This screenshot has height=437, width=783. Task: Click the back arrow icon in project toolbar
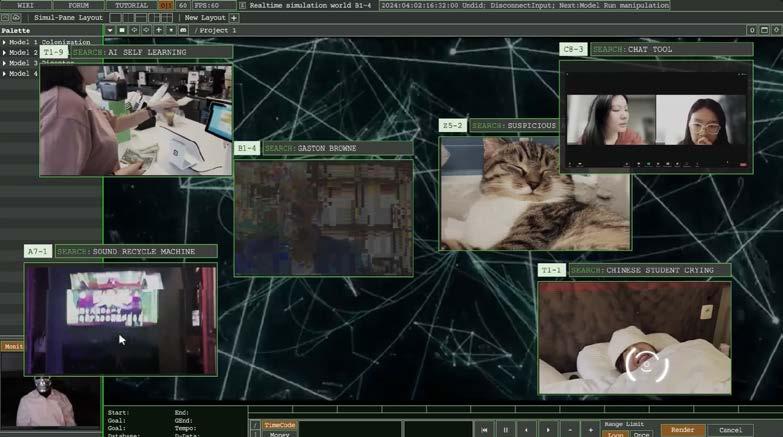coord(134,30)
